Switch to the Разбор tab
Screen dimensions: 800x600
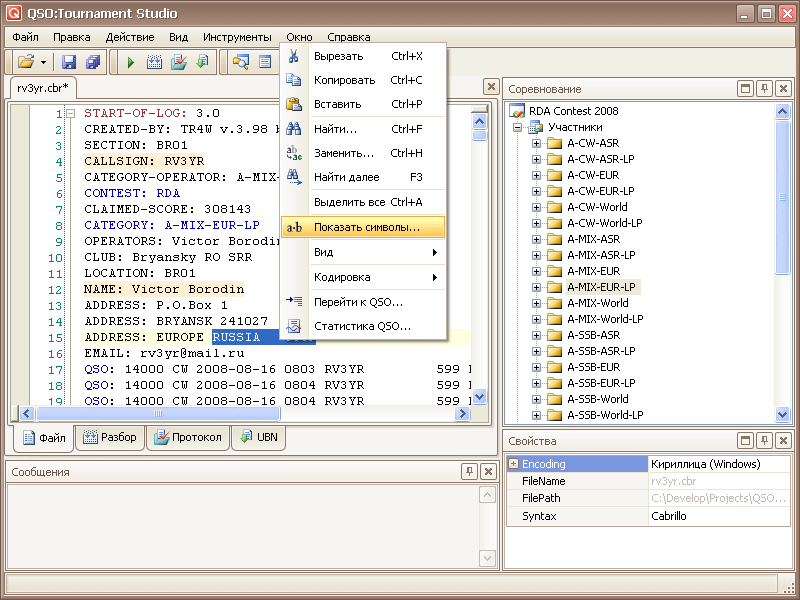tap(109, 437)
